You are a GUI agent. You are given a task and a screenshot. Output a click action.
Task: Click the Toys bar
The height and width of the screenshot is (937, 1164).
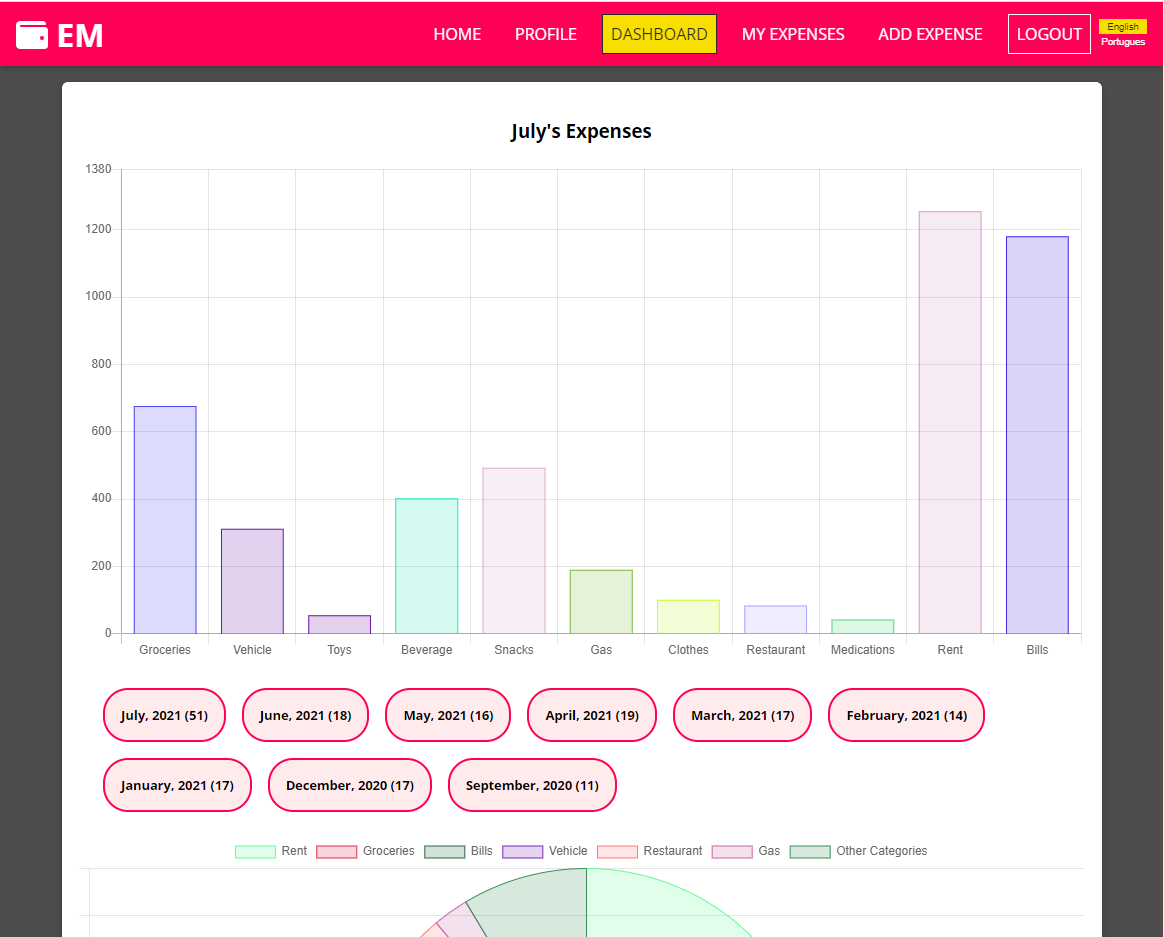[x=339, y=624]
